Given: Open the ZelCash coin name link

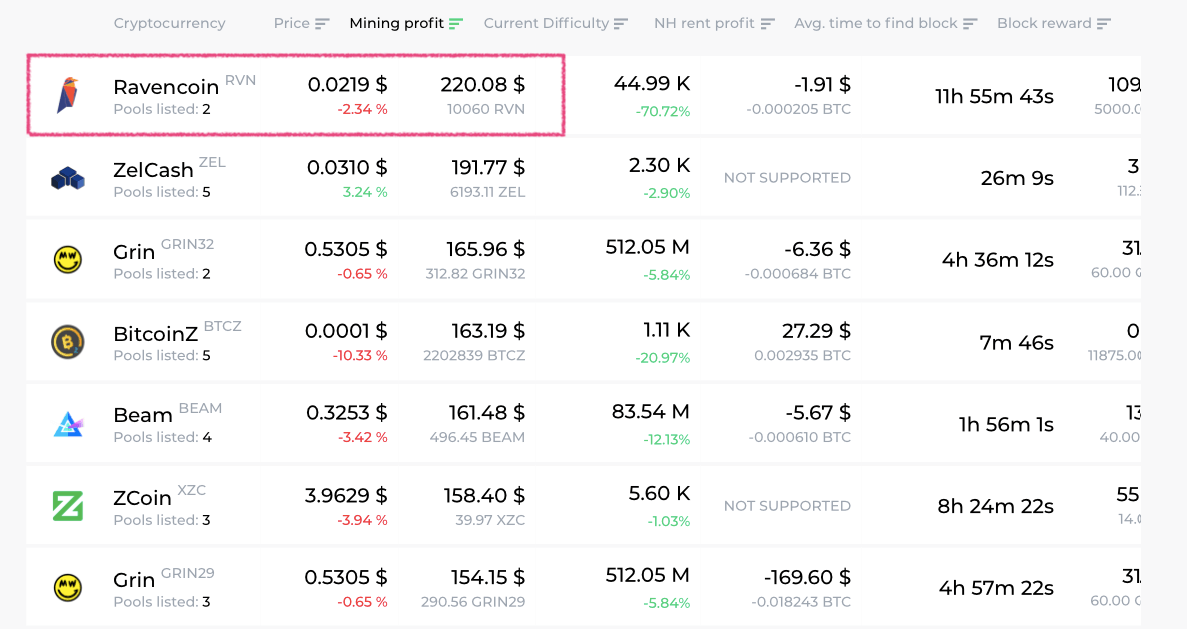Looking at the screenshot, I should coord(153,170).
